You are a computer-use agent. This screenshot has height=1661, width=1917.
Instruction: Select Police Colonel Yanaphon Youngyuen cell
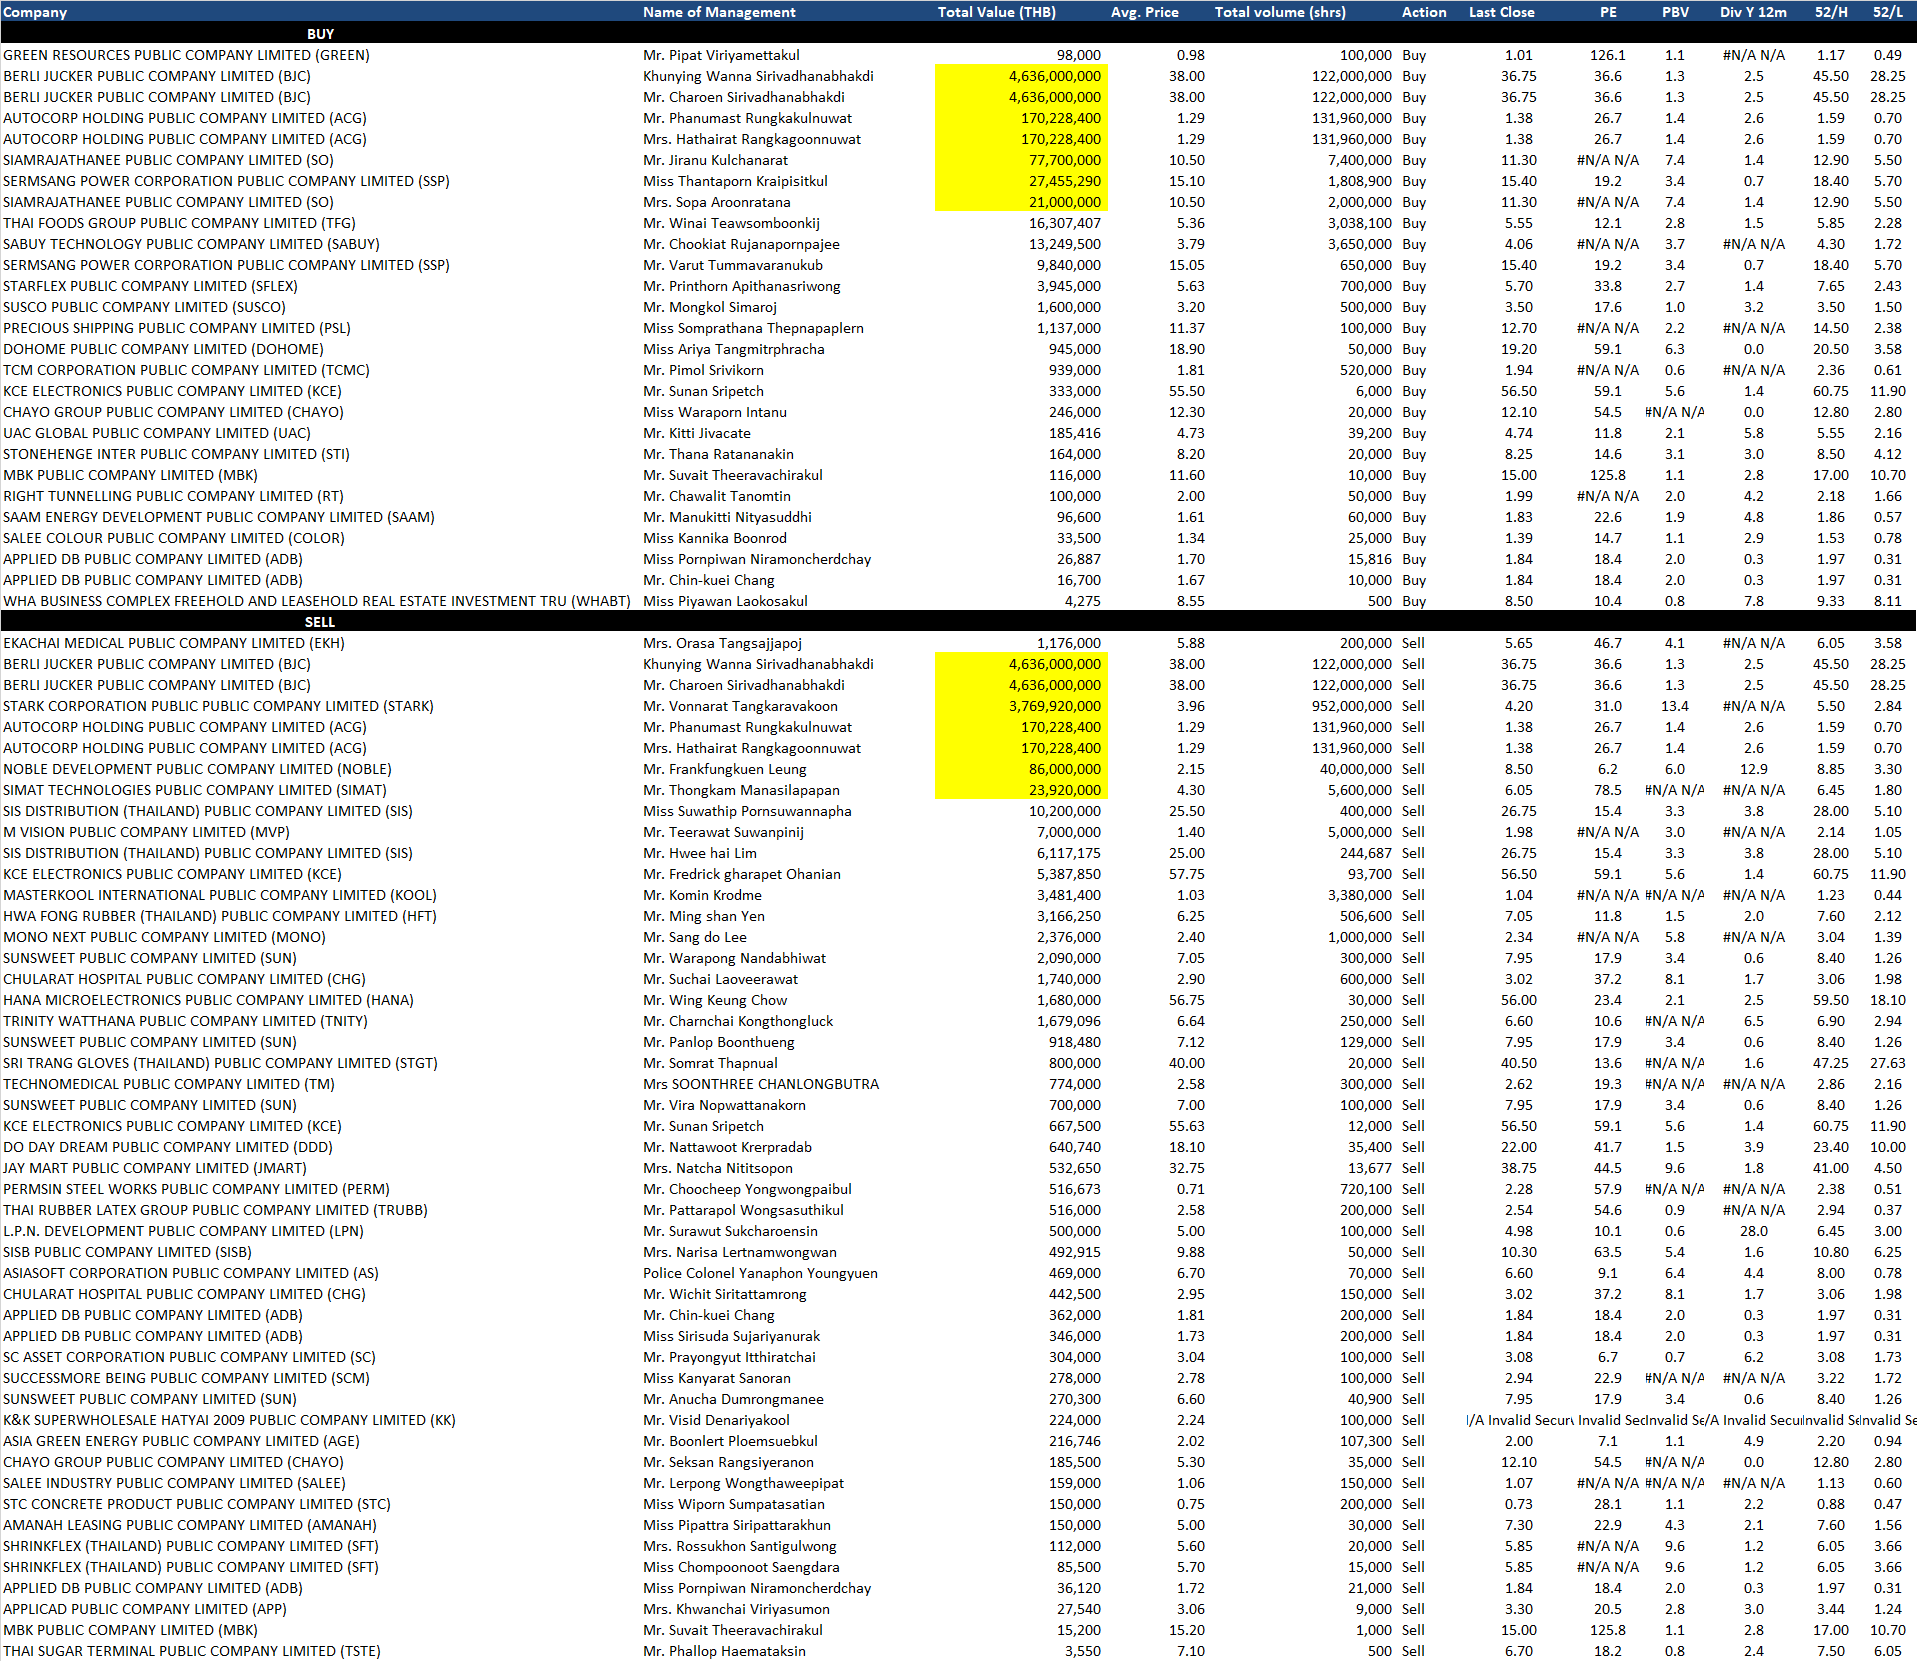(x=760, y=1273)
